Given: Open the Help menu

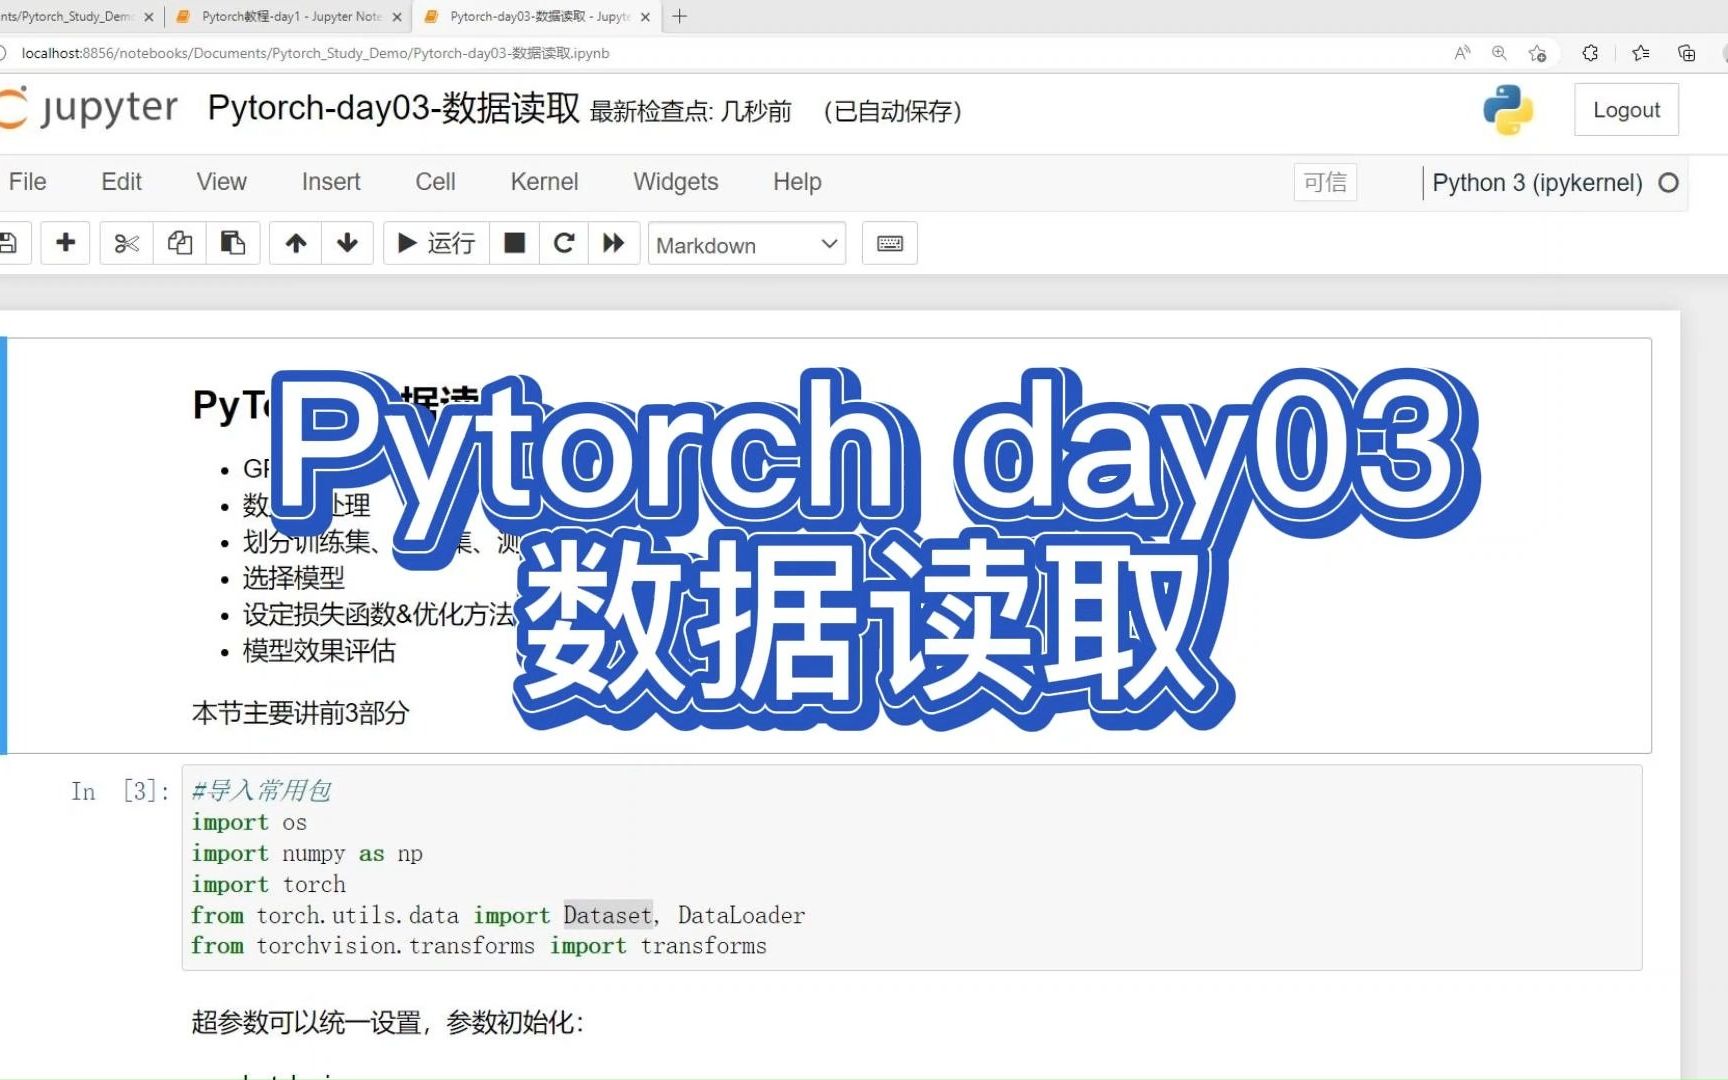Looking at the screenshot, I should (797, 182).
